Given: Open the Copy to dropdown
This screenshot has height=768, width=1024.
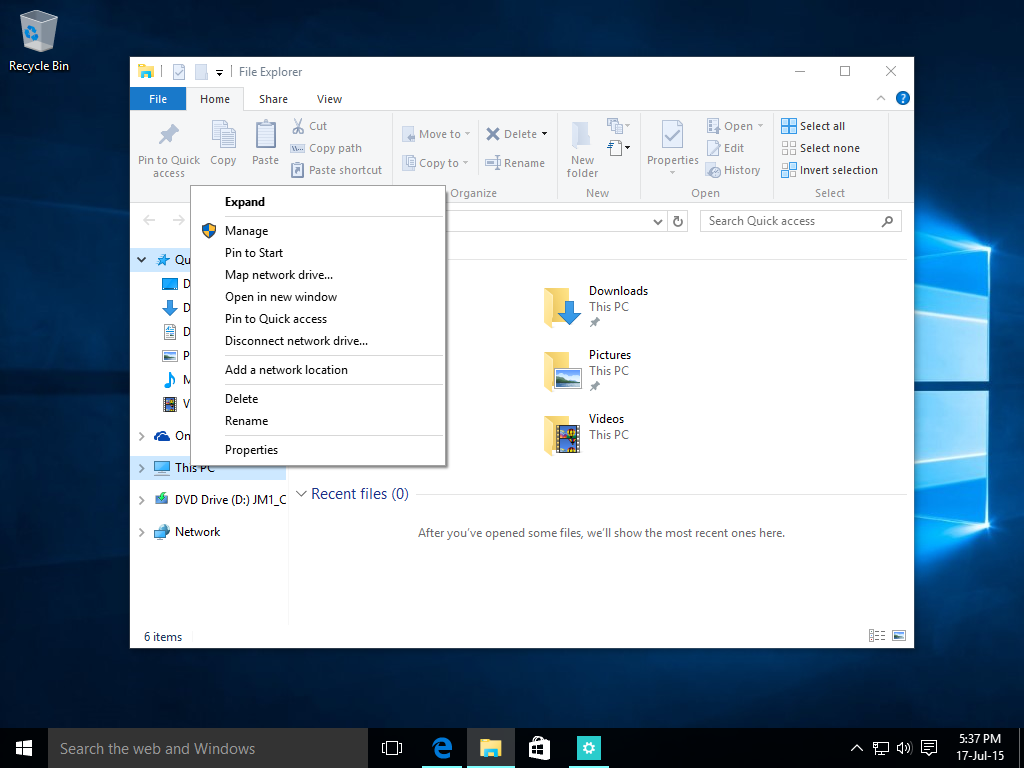Looking at the screenshot, I should 436,163.
